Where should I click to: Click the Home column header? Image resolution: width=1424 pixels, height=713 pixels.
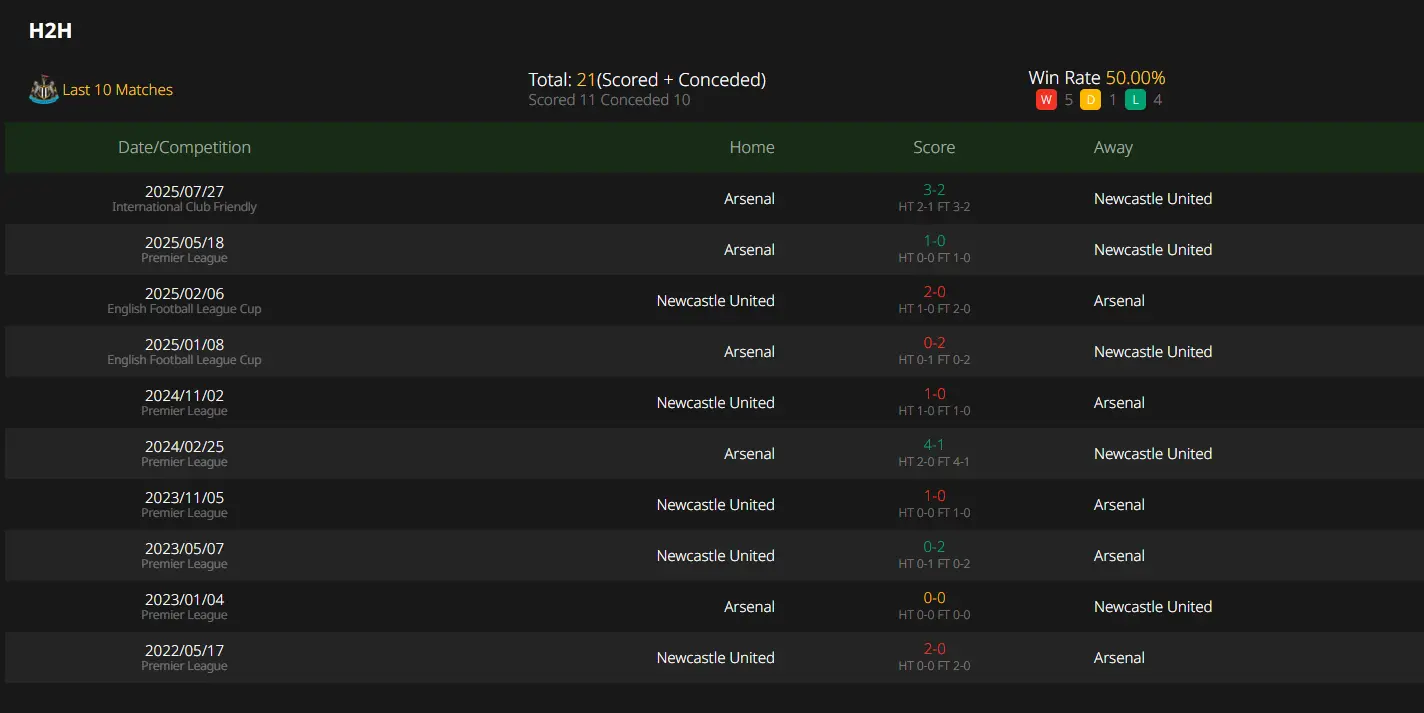click(x=752, y=147)
